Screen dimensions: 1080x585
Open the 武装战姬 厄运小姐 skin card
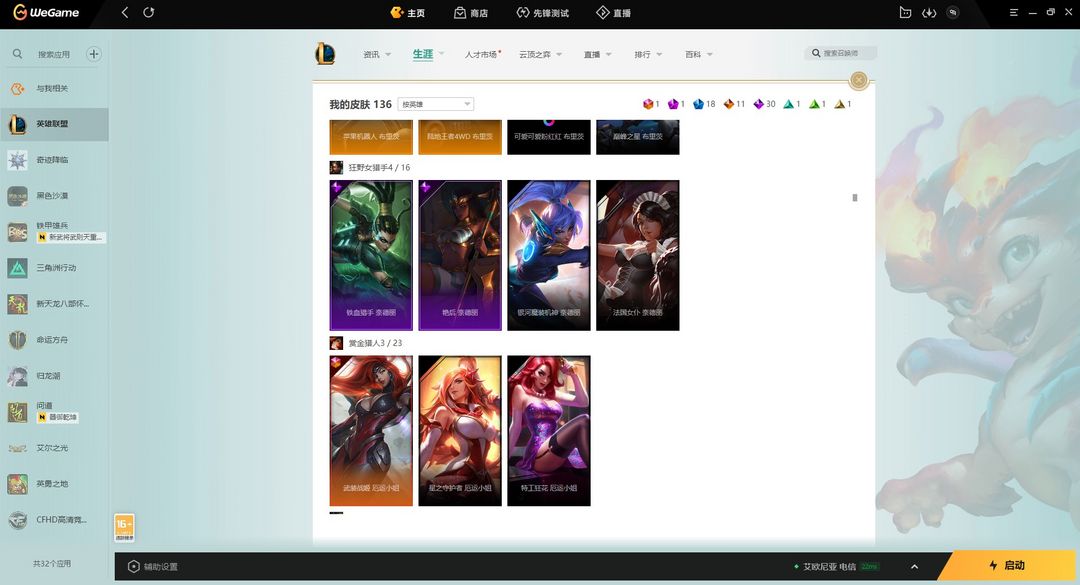point(371,431)
